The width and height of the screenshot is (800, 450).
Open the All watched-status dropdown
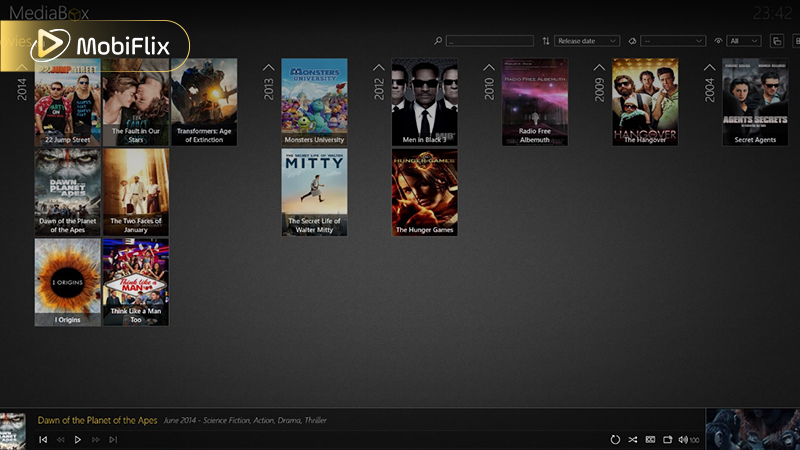744,41
